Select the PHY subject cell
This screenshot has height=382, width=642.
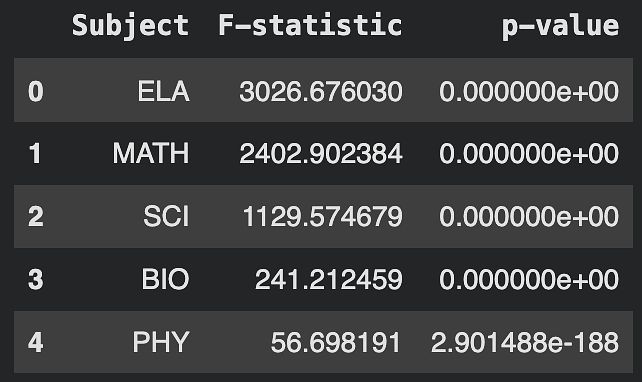pos(161,342)
